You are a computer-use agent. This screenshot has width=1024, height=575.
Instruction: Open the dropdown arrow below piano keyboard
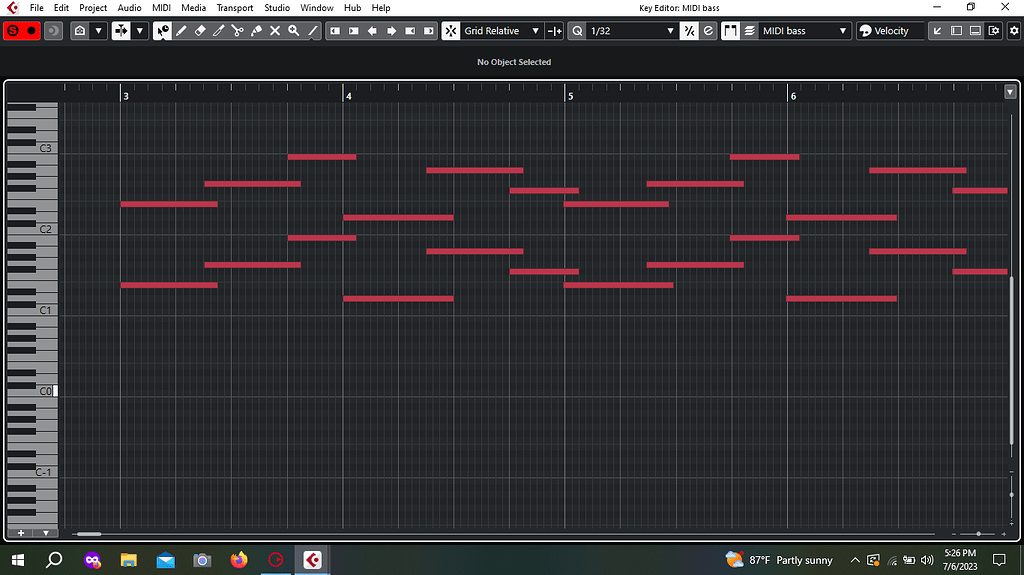pyautogui.click(x=46, y=533)
